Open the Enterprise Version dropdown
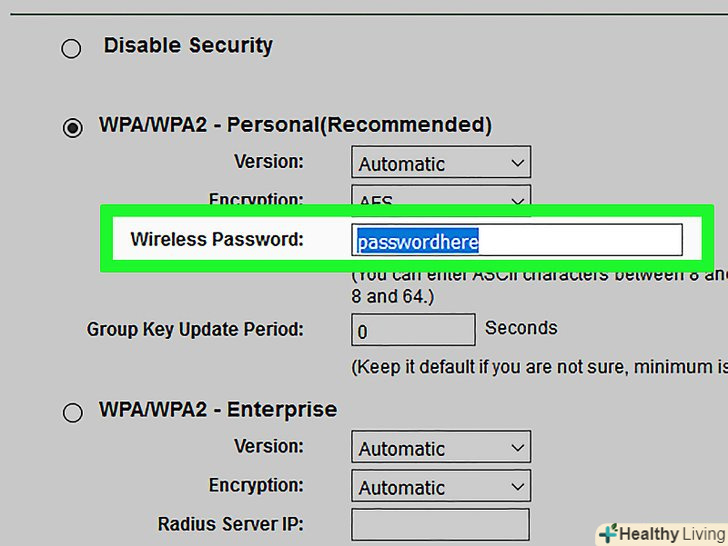Screen dimensions: 728x546 (x=441, y=449)
